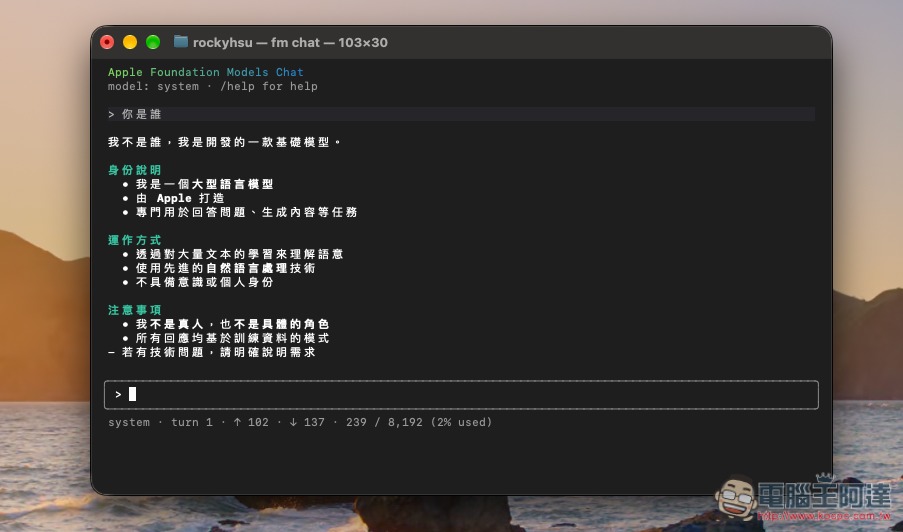Click the 'turn 1' status bar entry
Screen dimensions: 903x532
click(192, 423)
